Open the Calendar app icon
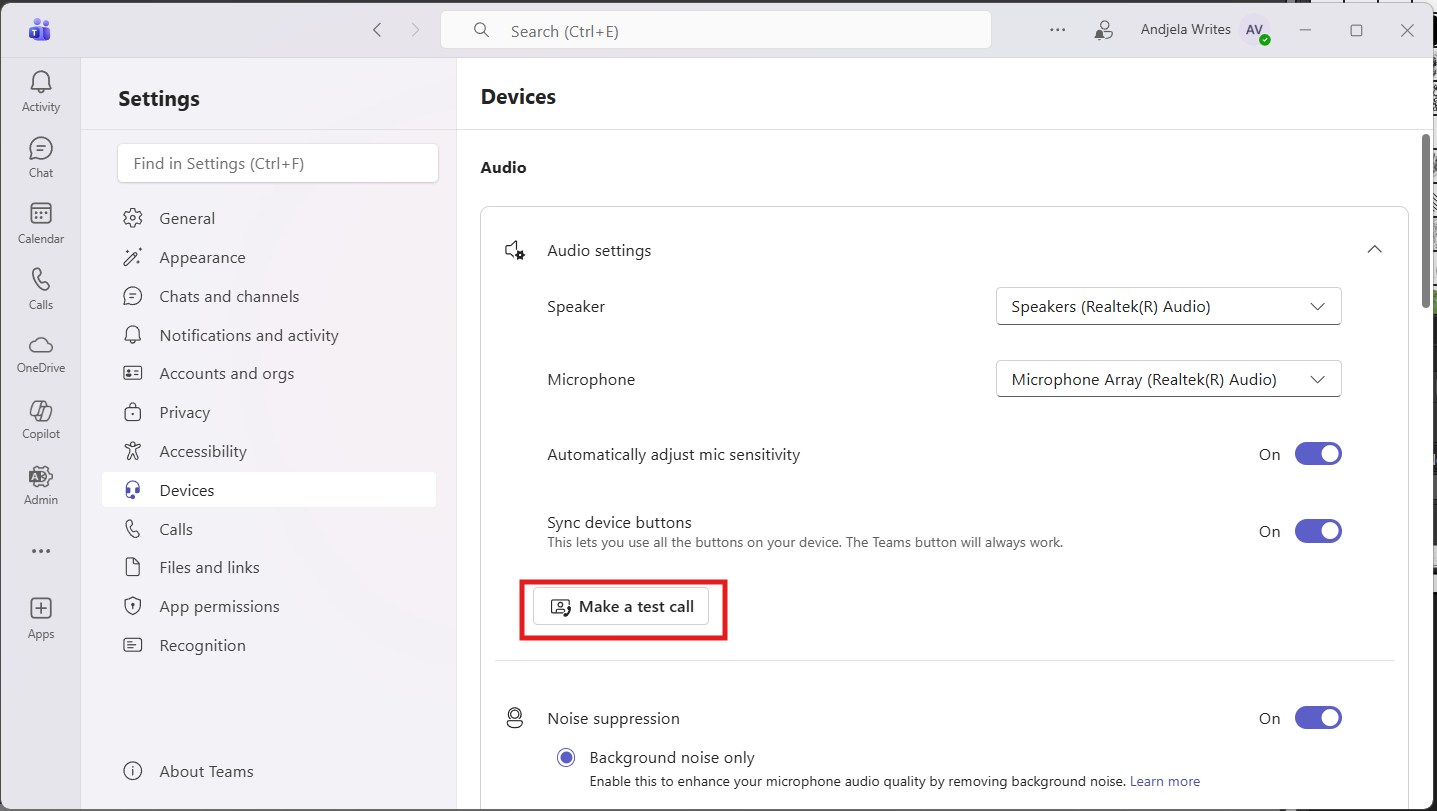1437x811 pixels. (x=41, y=223)
